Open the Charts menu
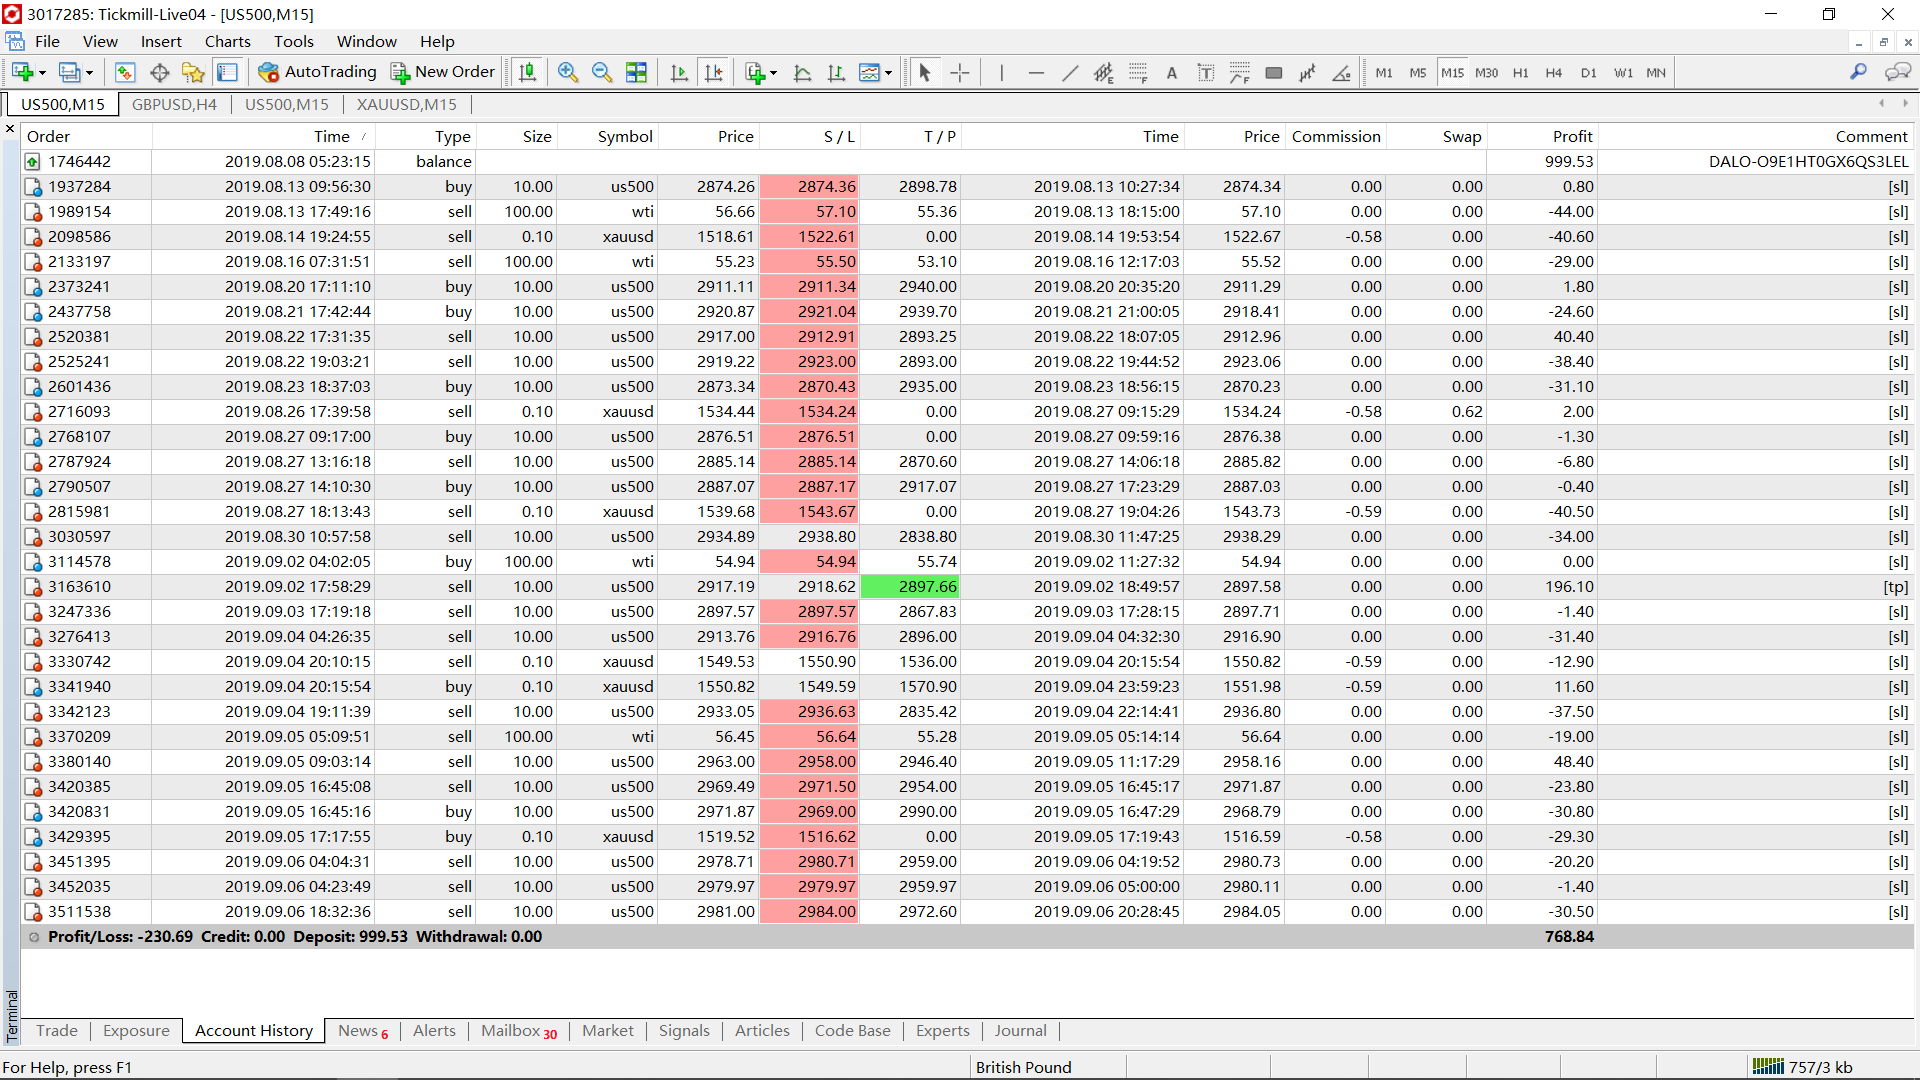Image resolution: width=1920 pixels, height=1080 pixels. point(227,41)
